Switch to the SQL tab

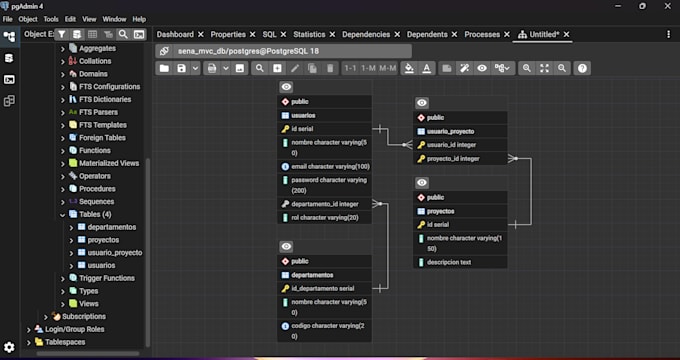pyautogui.click(x=269, y=34)
